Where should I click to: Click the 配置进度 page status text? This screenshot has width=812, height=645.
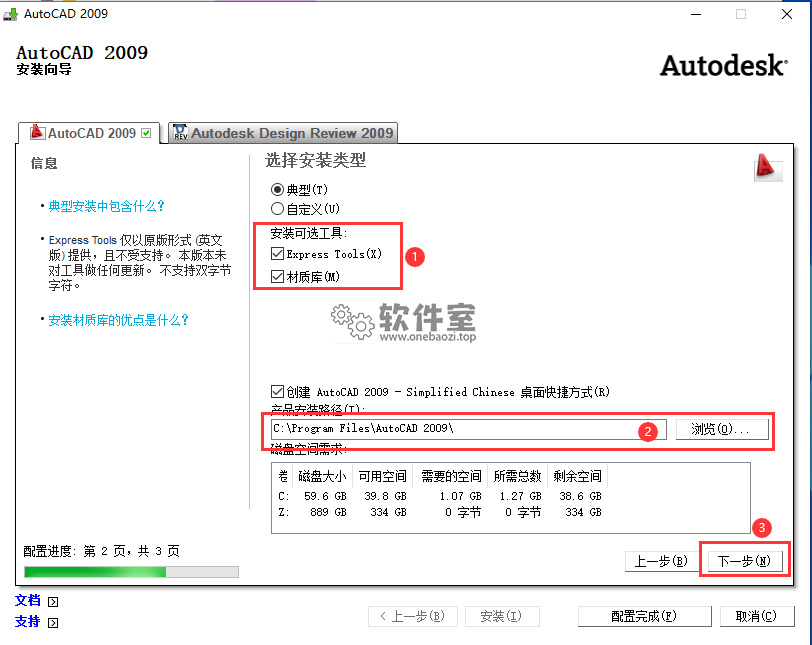102,551
